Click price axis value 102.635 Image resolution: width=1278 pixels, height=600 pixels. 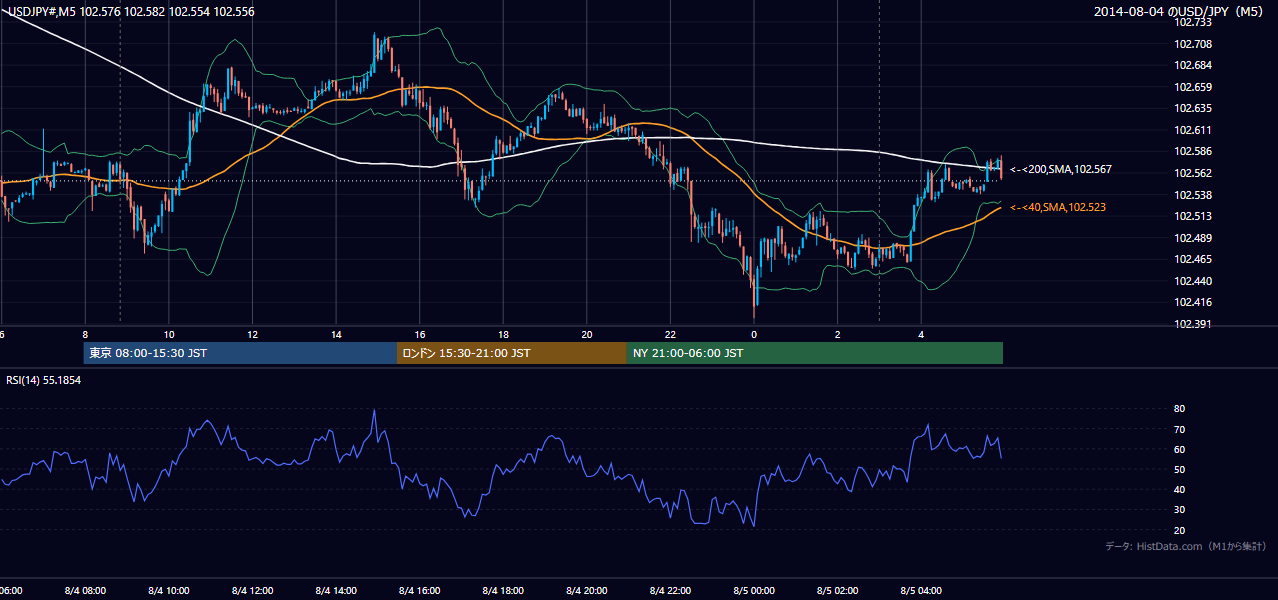point(1194,108)
